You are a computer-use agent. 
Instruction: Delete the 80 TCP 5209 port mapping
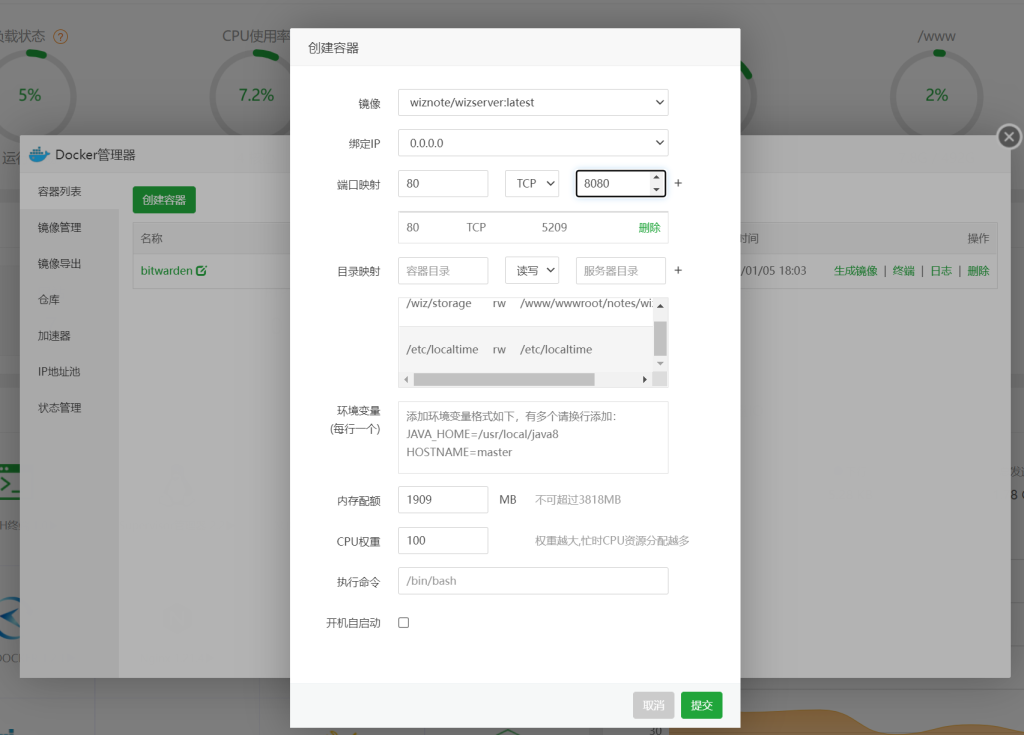[649, 228]
